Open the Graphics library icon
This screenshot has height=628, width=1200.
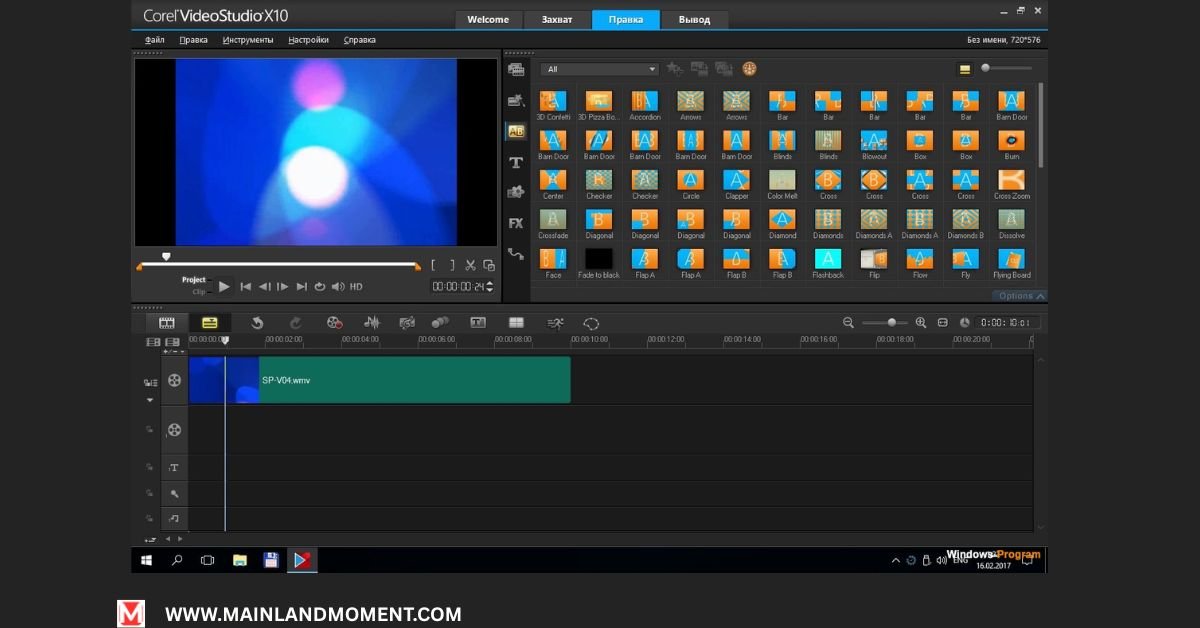point(516,192)
